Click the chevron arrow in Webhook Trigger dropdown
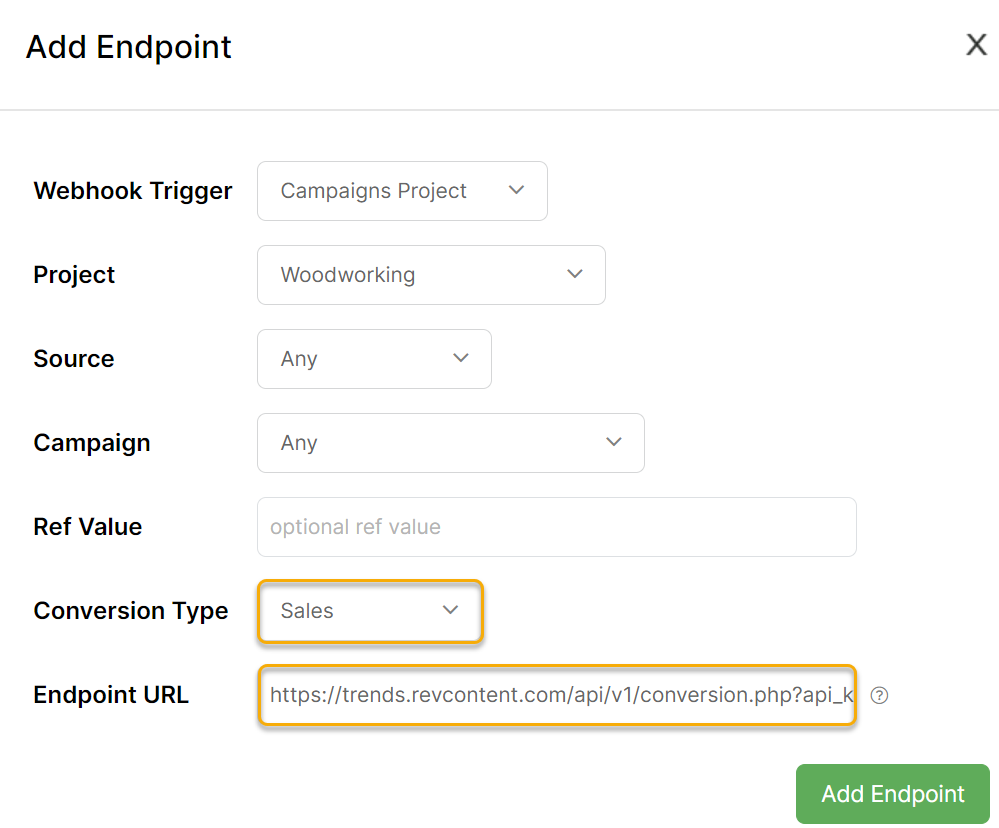The height and width of the screenshot is (828, 999). tap(517, 190)
